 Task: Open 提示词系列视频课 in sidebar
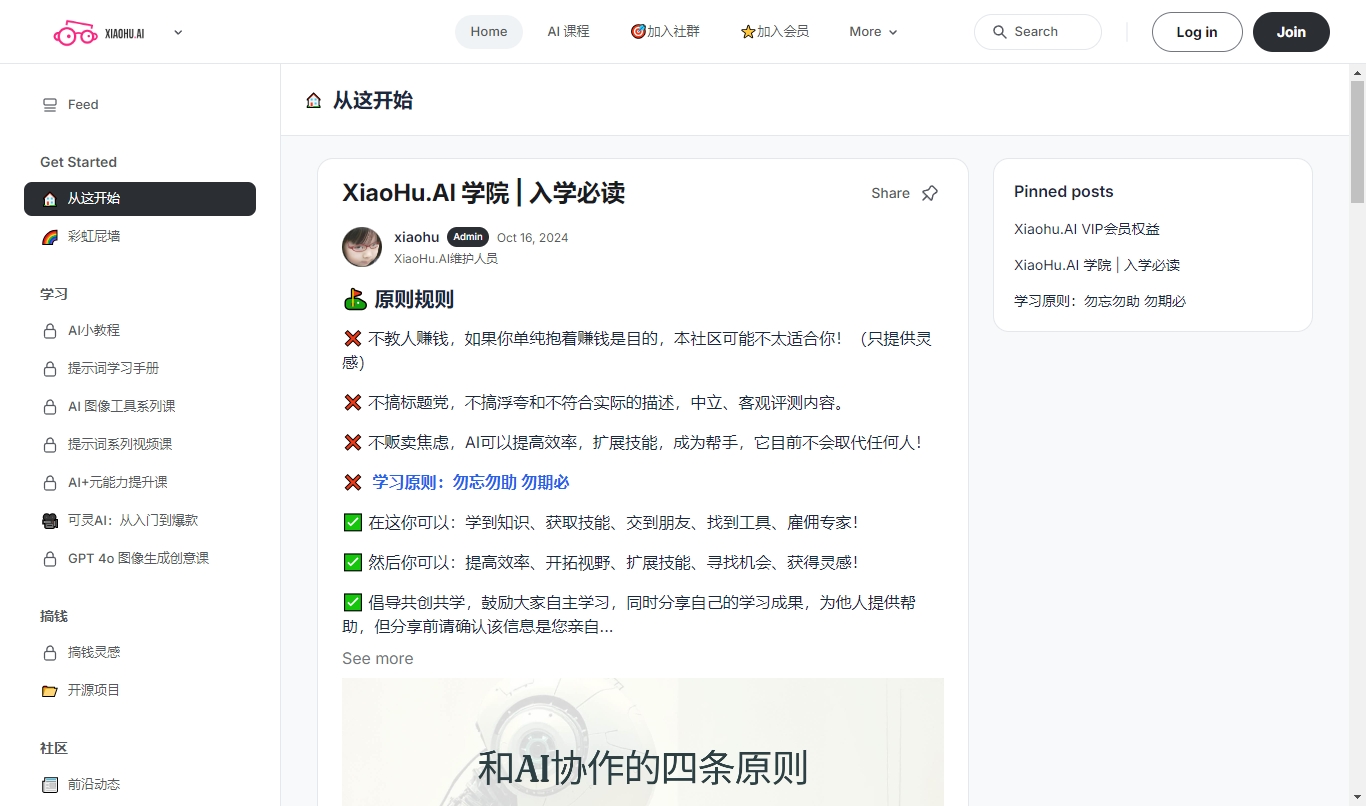click(x=140, y=445)
